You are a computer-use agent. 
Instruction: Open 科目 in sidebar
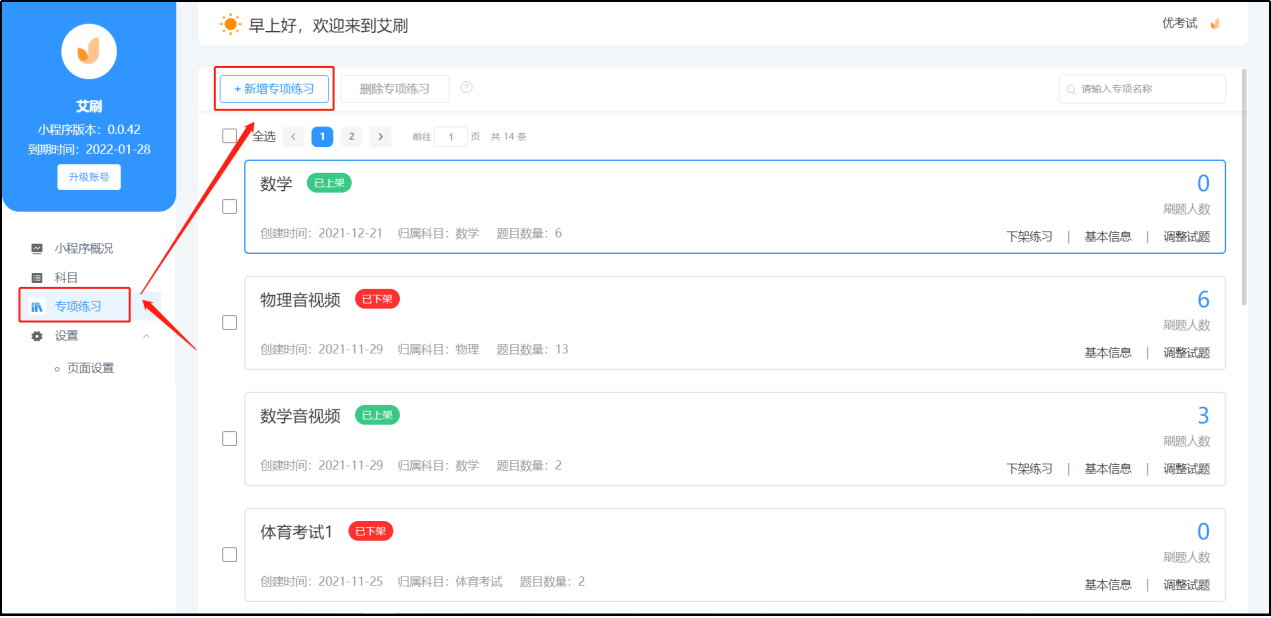[x=66, y=277]
